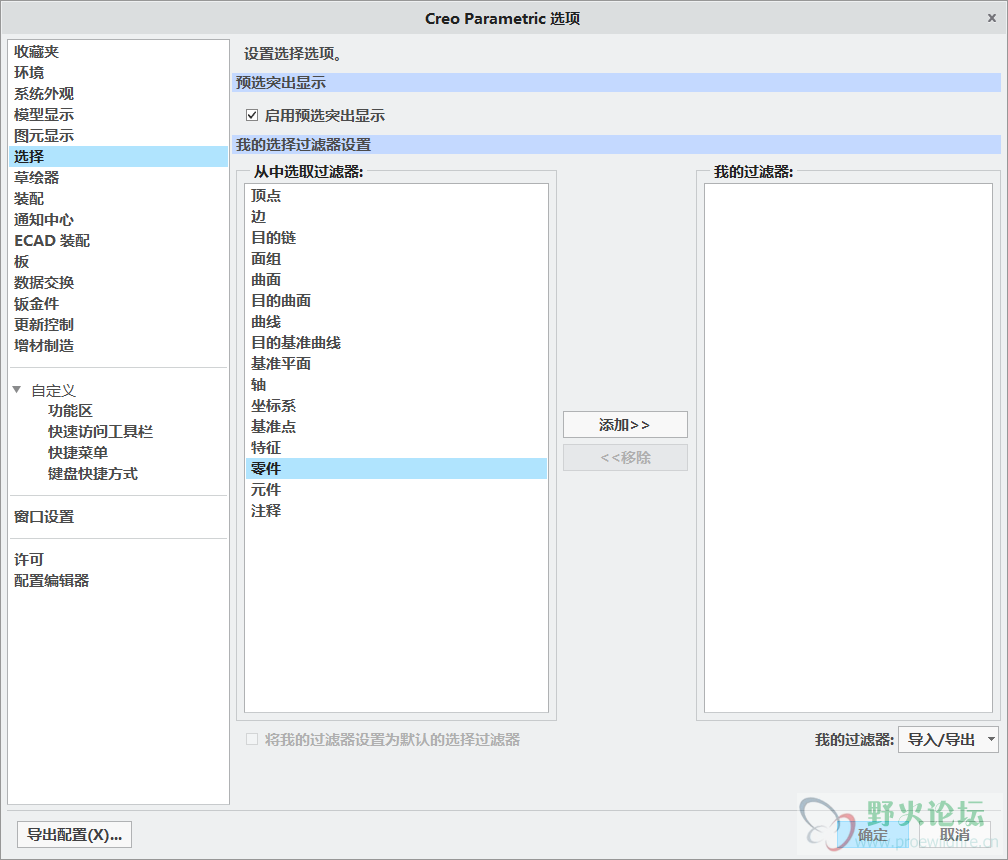The height and width of the screenshot is (860, 1008).
Task: Select the 基准点 filter
Action: [x=396, y=427]
